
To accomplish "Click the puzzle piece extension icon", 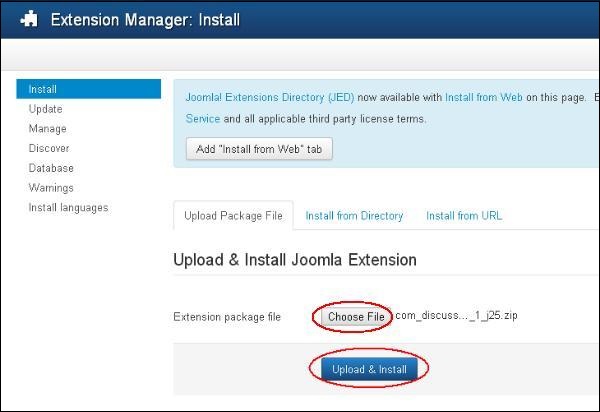I will click(29, 19).
